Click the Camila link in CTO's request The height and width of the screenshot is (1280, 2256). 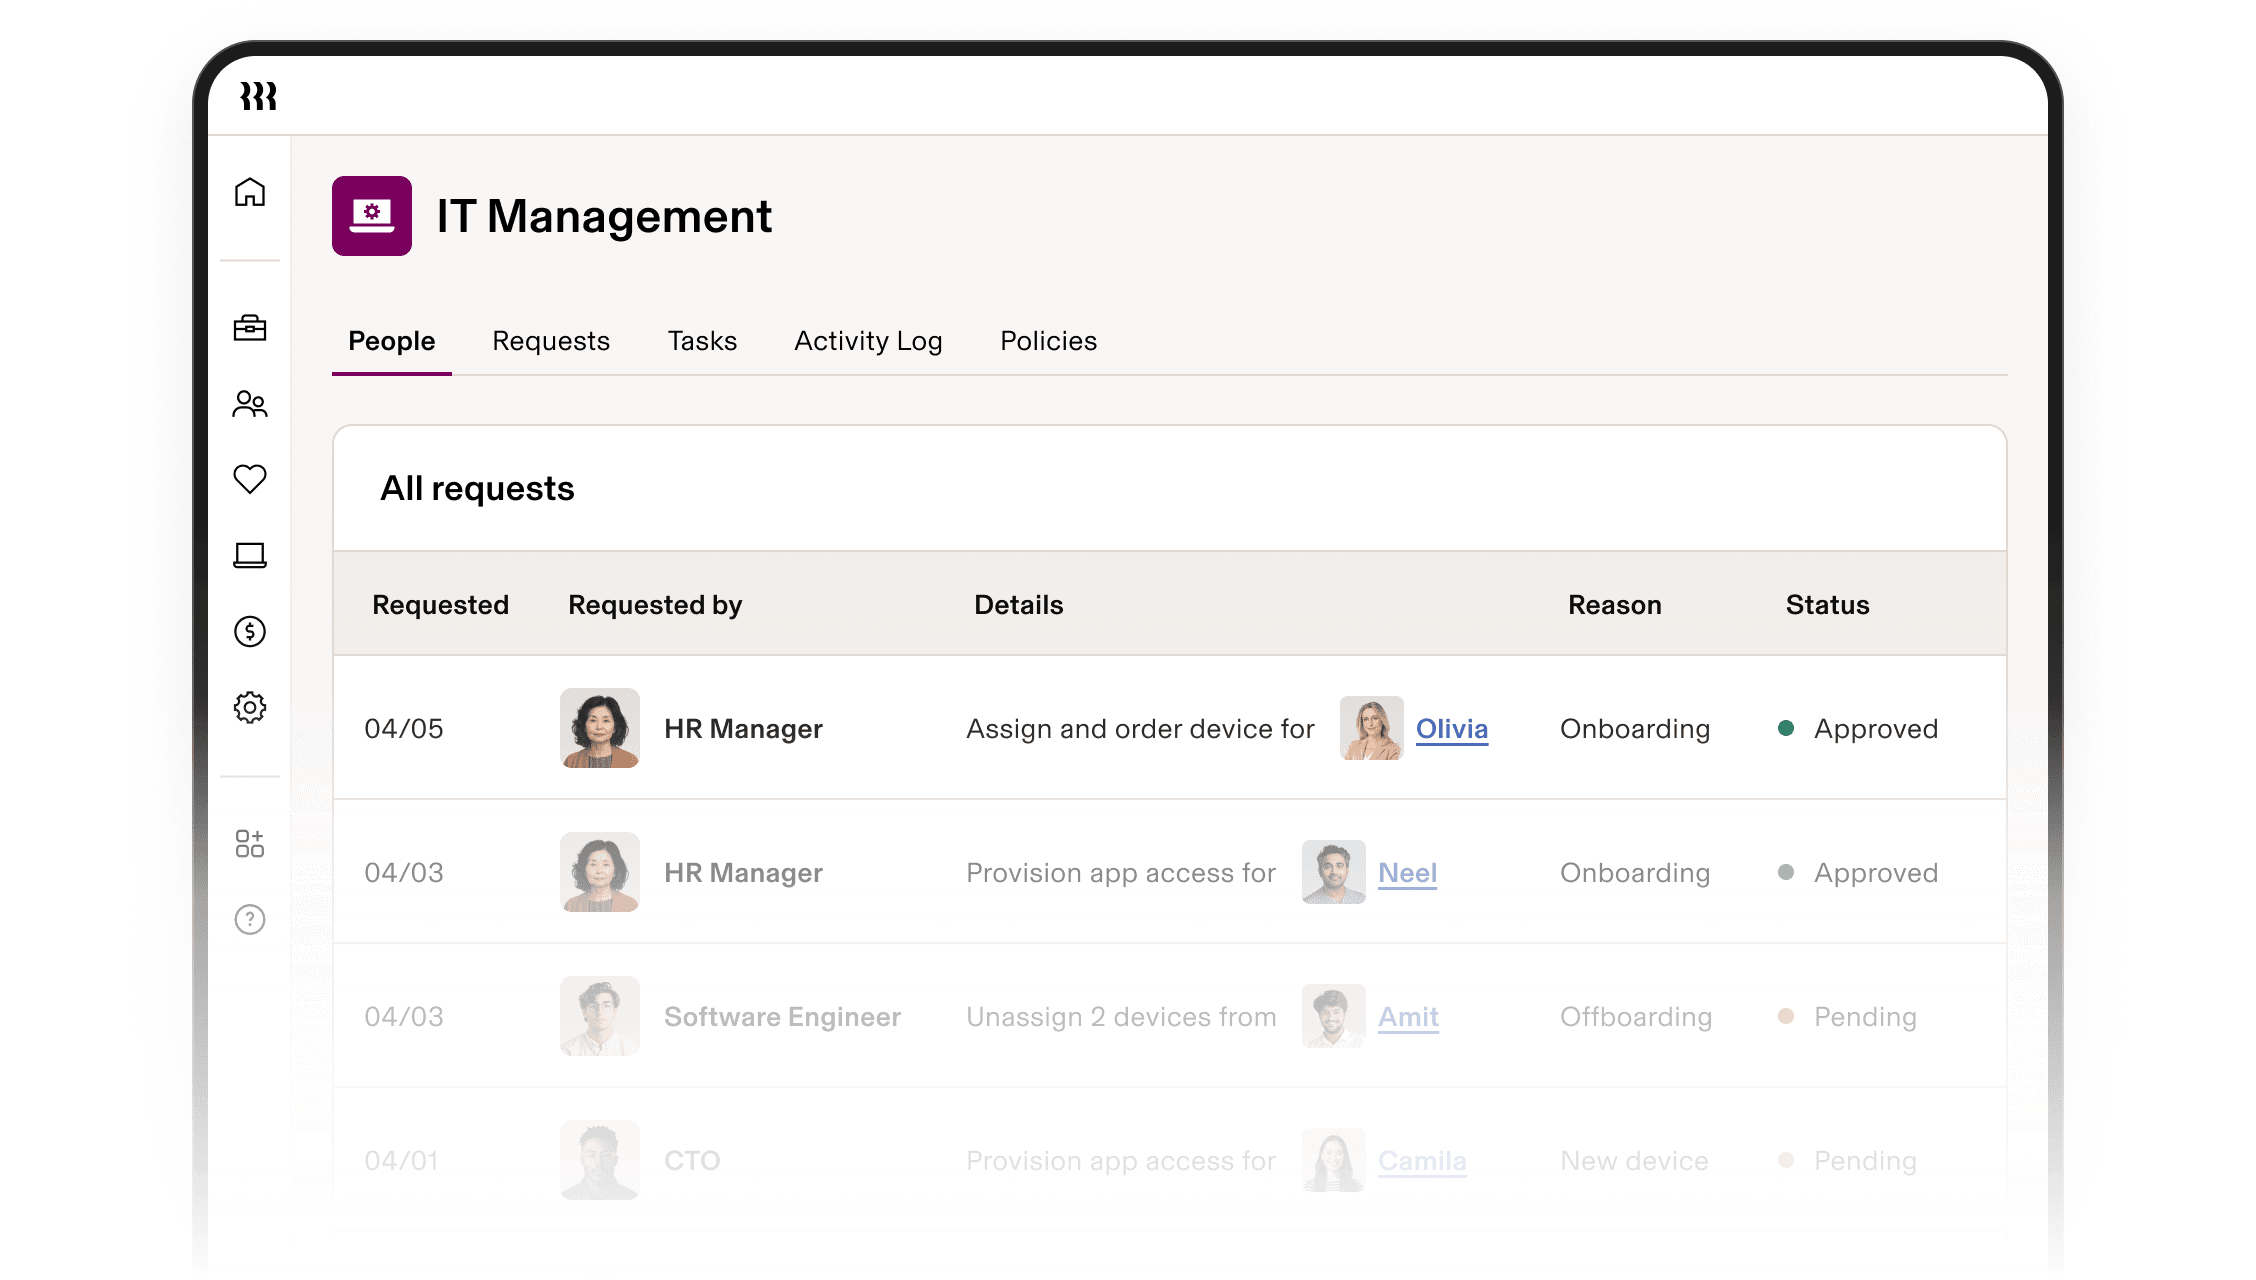pos(1422,1161)
